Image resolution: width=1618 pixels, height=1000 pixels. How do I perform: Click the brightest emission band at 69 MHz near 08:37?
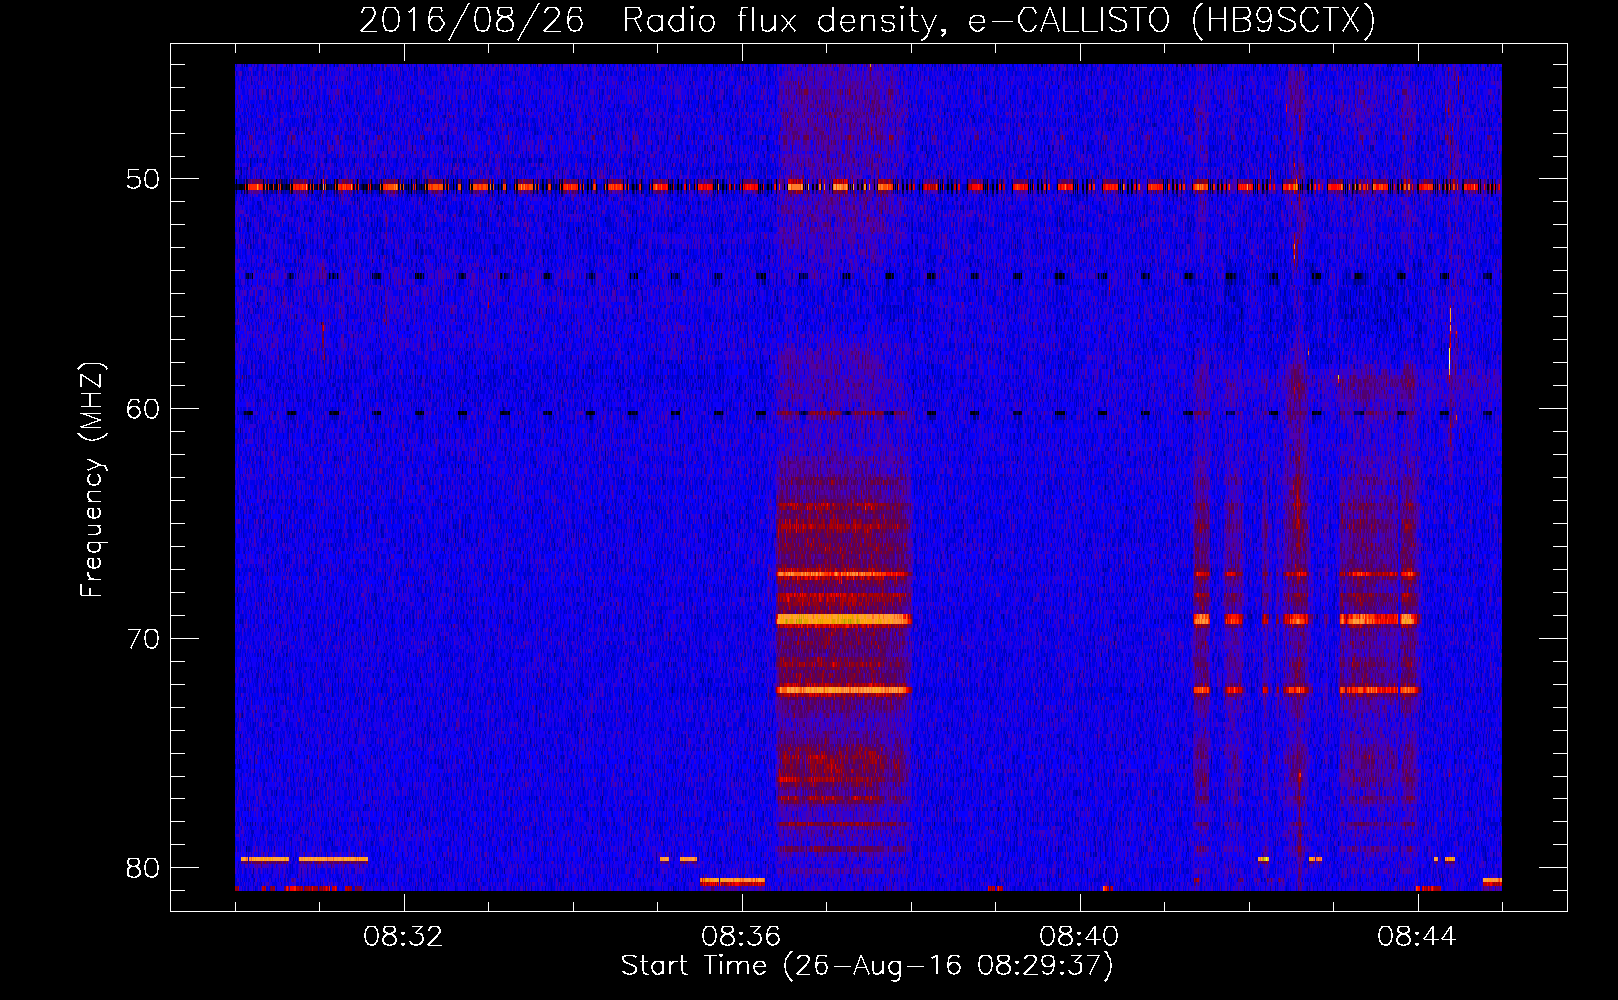click(x=843, y=620)
